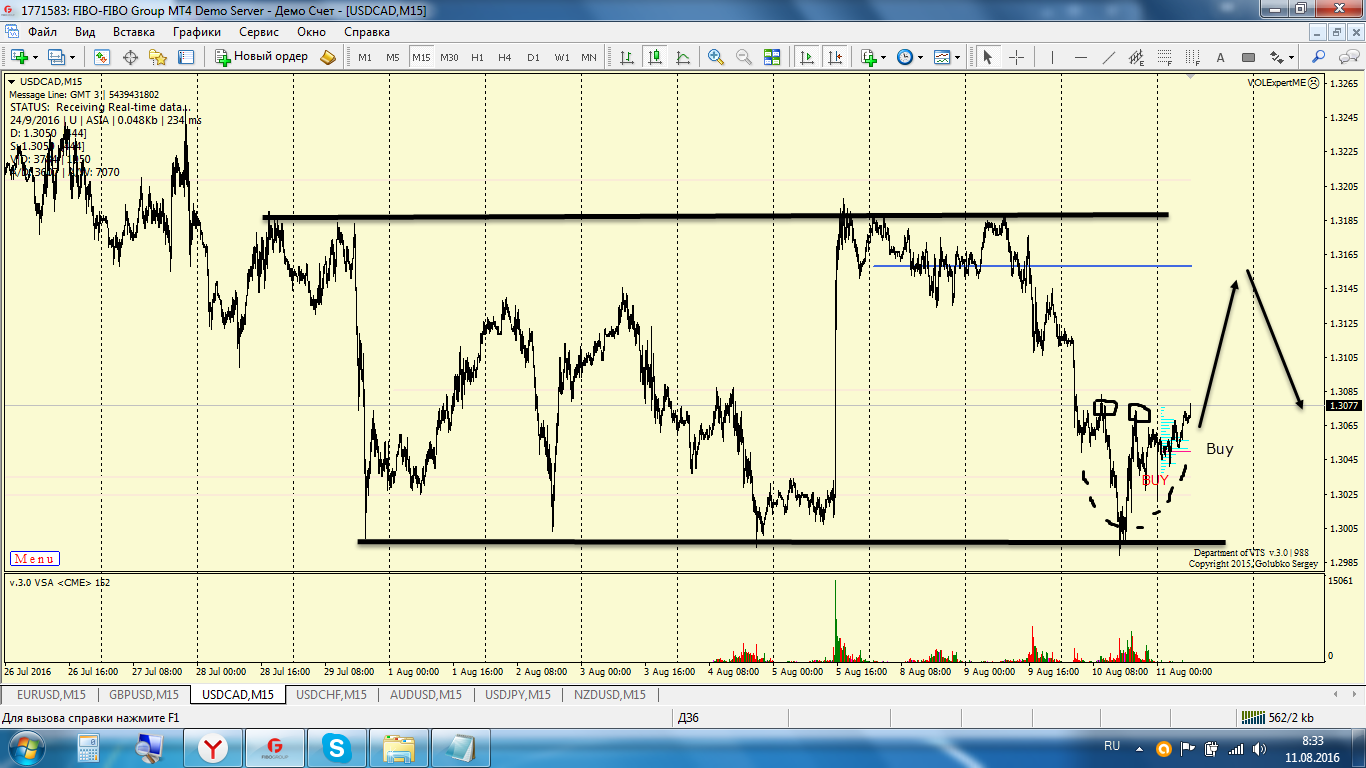
Task: Switch to the USDJPY,M15 chart tab
Action: coord(518,695)
